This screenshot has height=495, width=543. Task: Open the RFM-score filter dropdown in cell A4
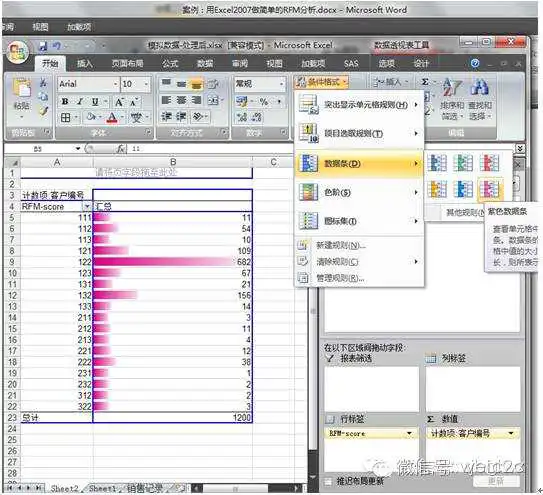87,206
